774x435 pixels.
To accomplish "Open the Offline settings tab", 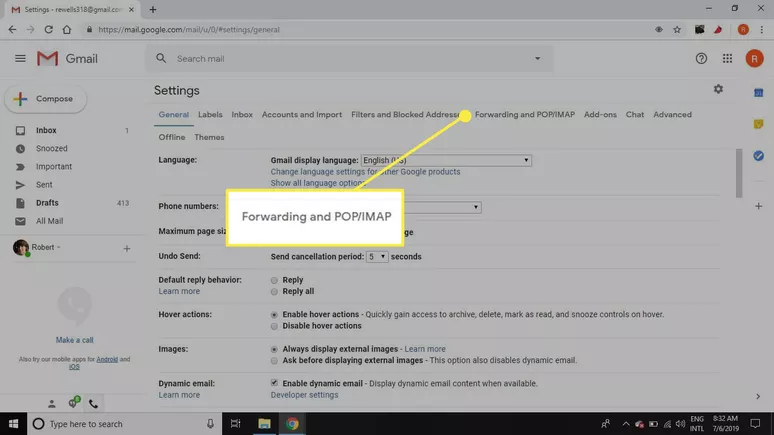I will coord(172,137).
